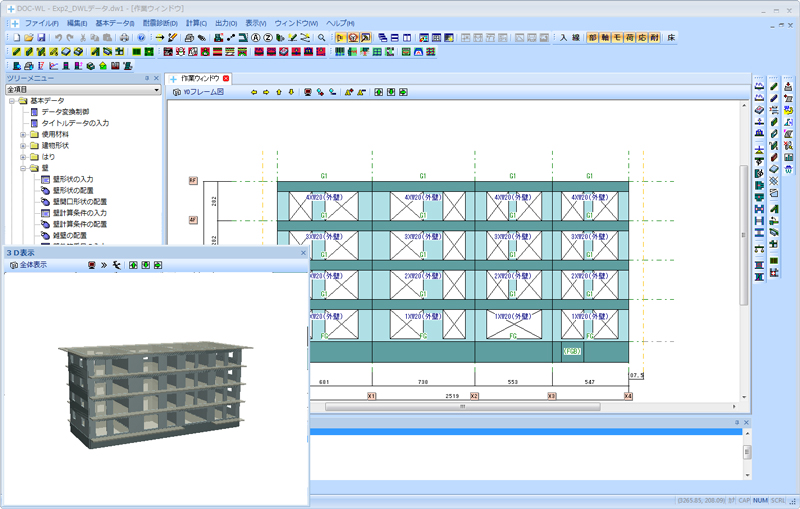Toggle the 部 display button
Screen dimensions: 800x509
click(593, 37)
